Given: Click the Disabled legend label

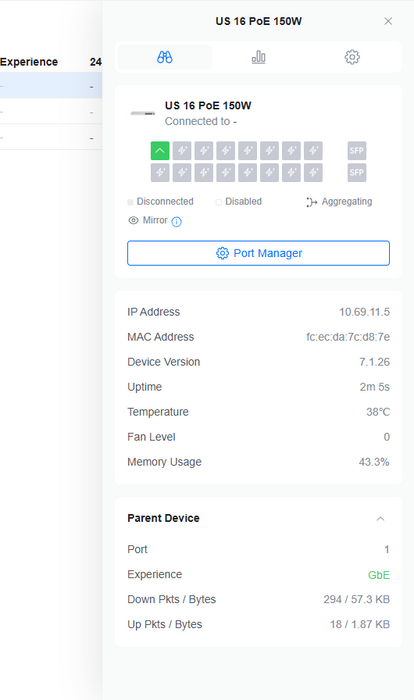Looking at the screenshot, I should [x=243, y=202].
